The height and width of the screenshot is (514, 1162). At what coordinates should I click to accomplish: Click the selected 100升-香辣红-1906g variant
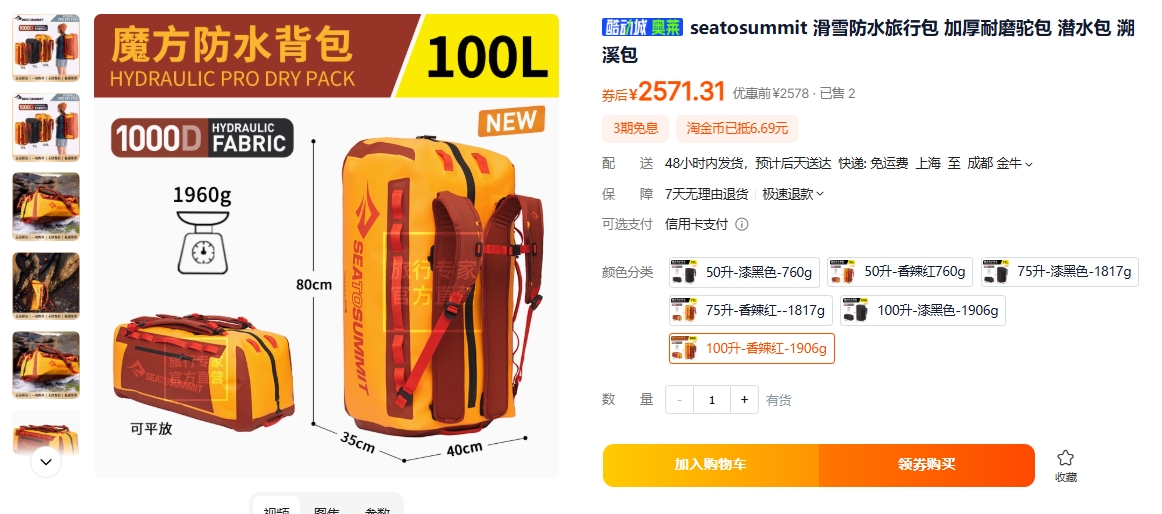[x=751, y=348]
